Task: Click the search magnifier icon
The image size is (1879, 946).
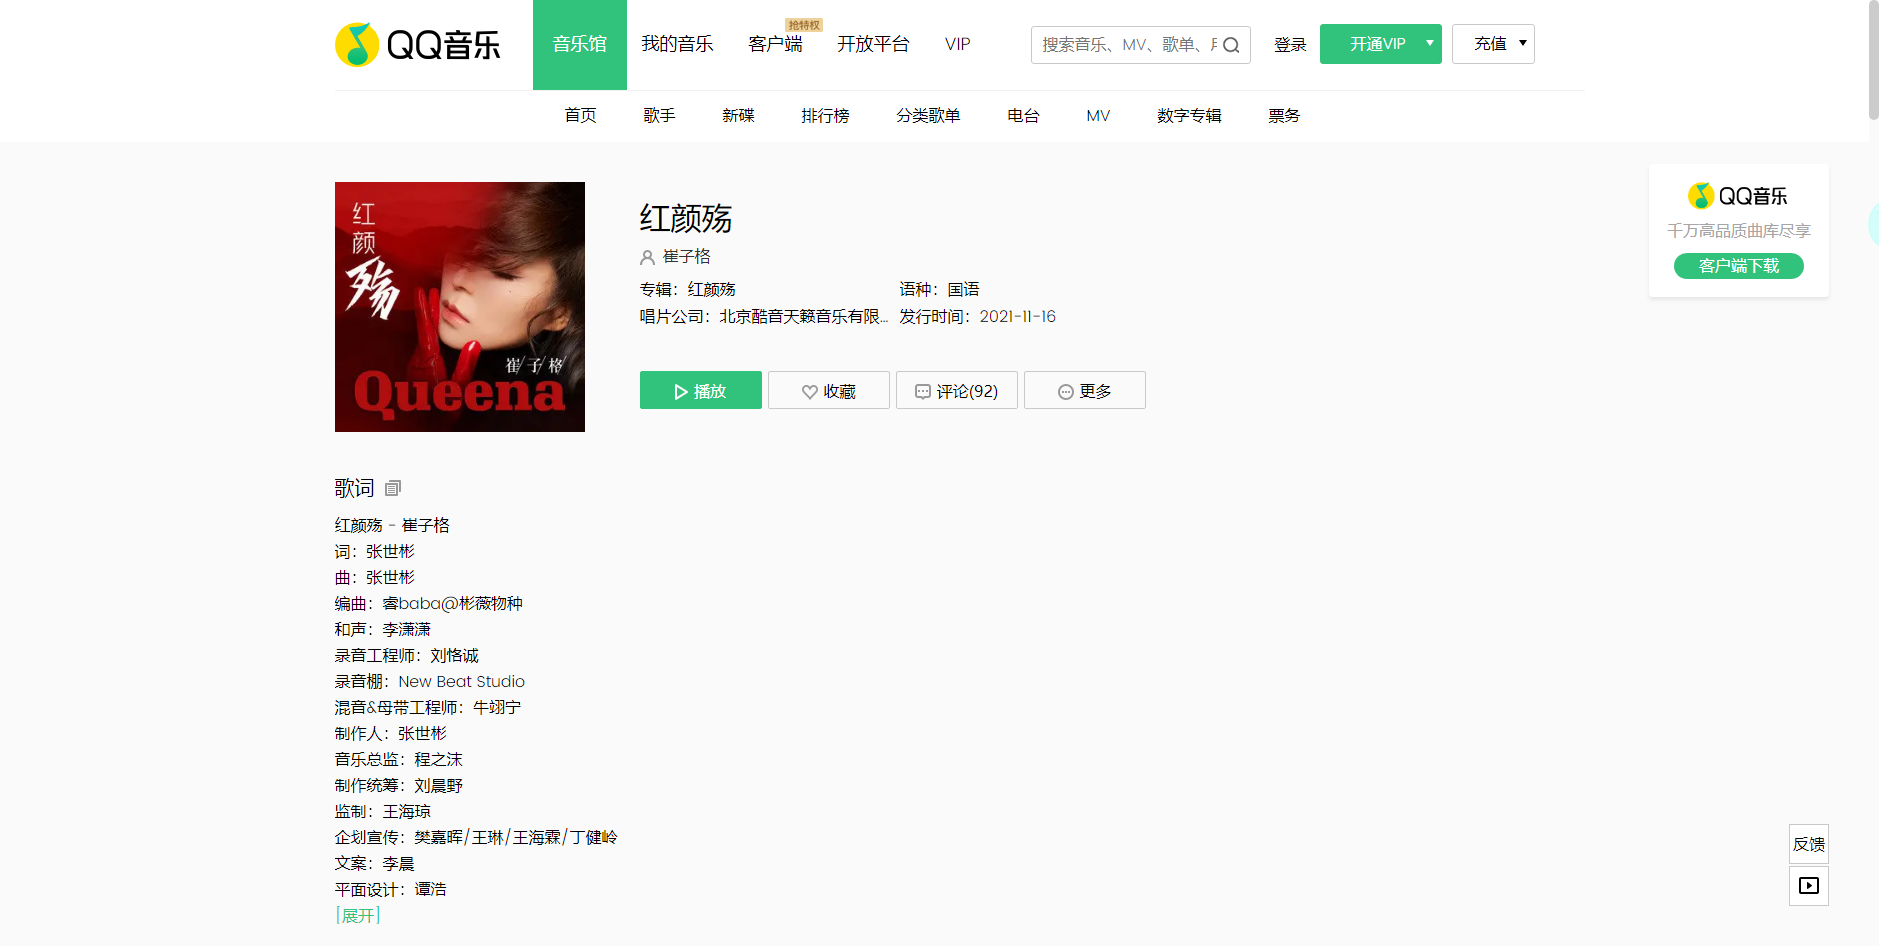Action: click(1231, 45)
